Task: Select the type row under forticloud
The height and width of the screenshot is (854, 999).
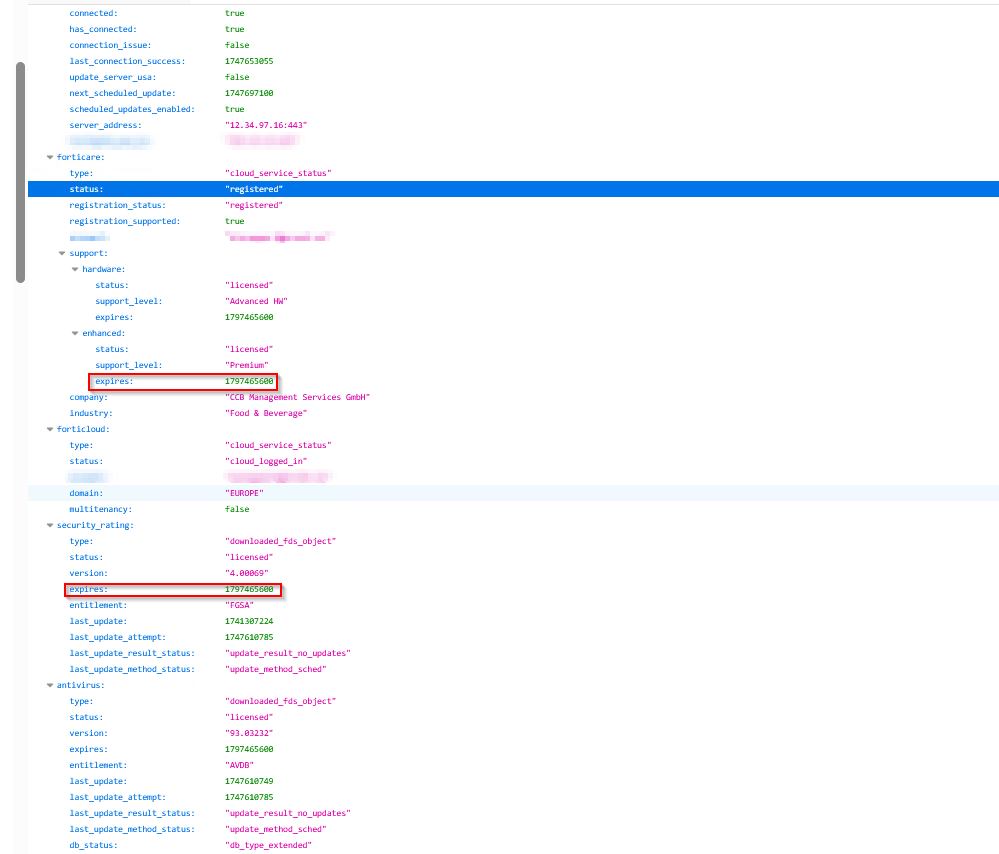Action: pyautogui.click(x=513, y=445)
